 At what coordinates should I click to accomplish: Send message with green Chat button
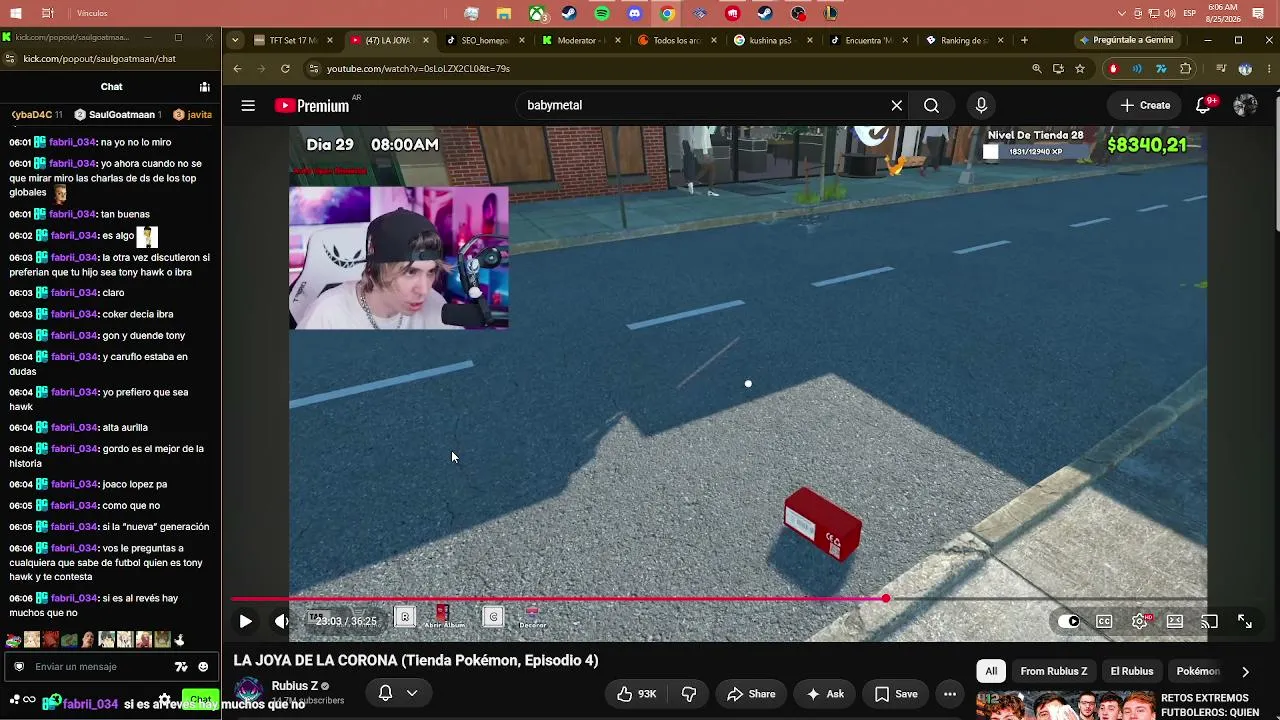click(201, 699)
